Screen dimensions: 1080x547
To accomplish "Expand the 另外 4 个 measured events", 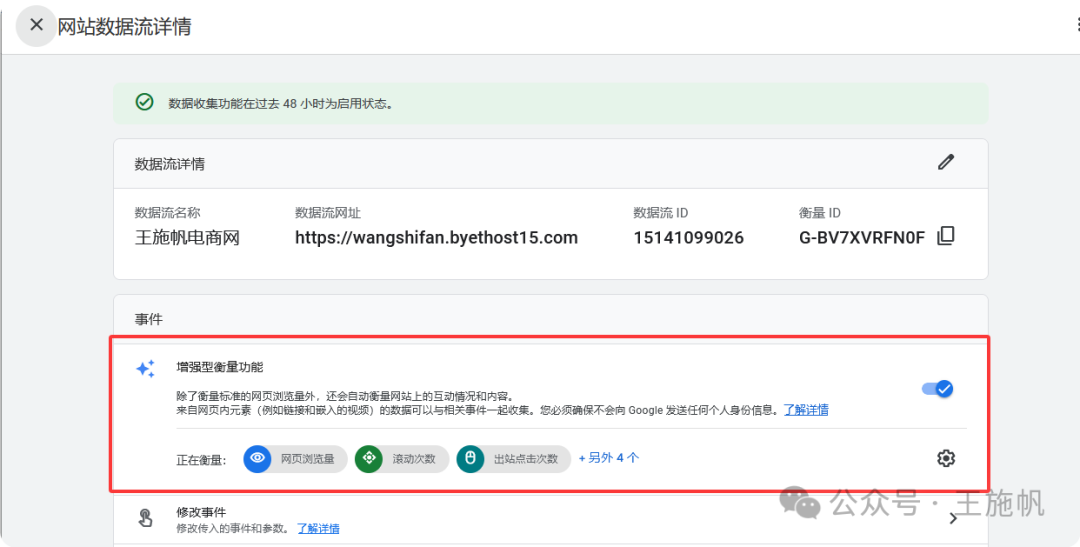I will click(x=609, y=458).
